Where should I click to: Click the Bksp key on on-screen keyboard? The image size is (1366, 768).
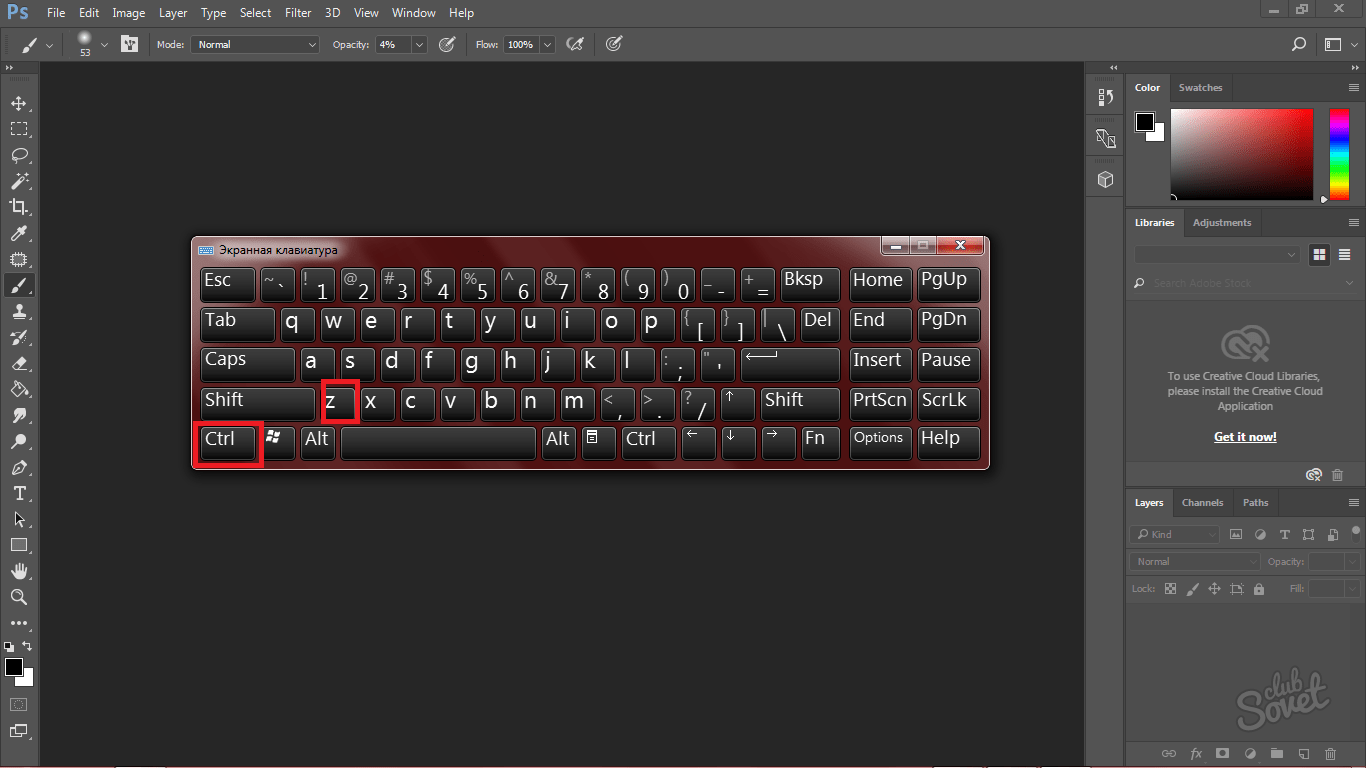click(810, 284)
